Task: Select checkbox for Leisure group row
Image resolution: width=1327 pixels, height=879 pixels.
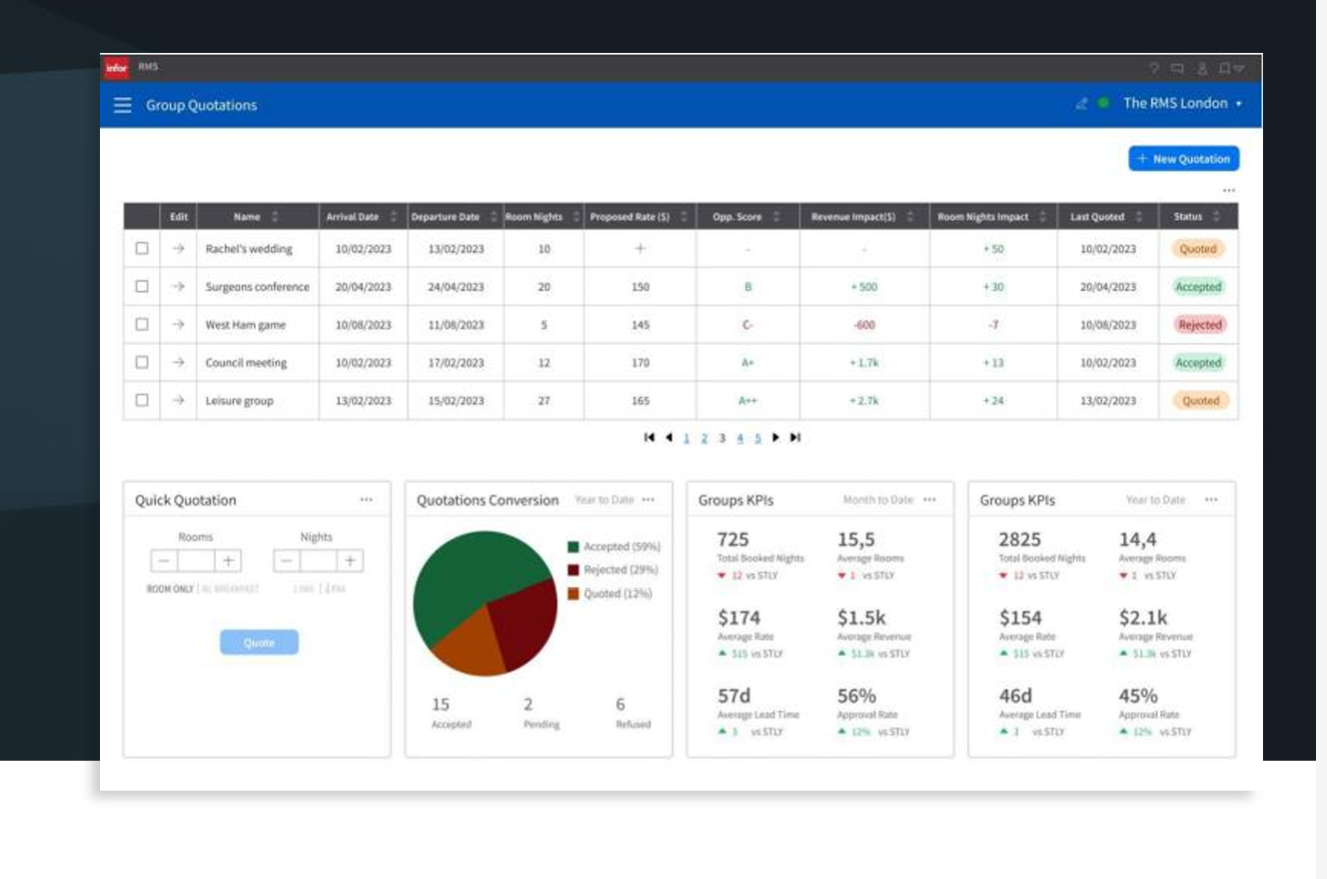Action: [142, 400]
